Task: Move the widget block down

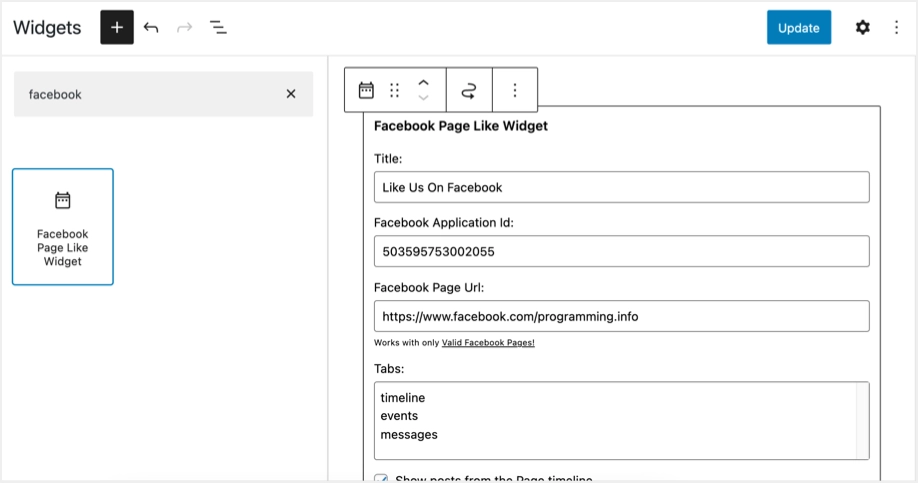Action: click(423, 98)
